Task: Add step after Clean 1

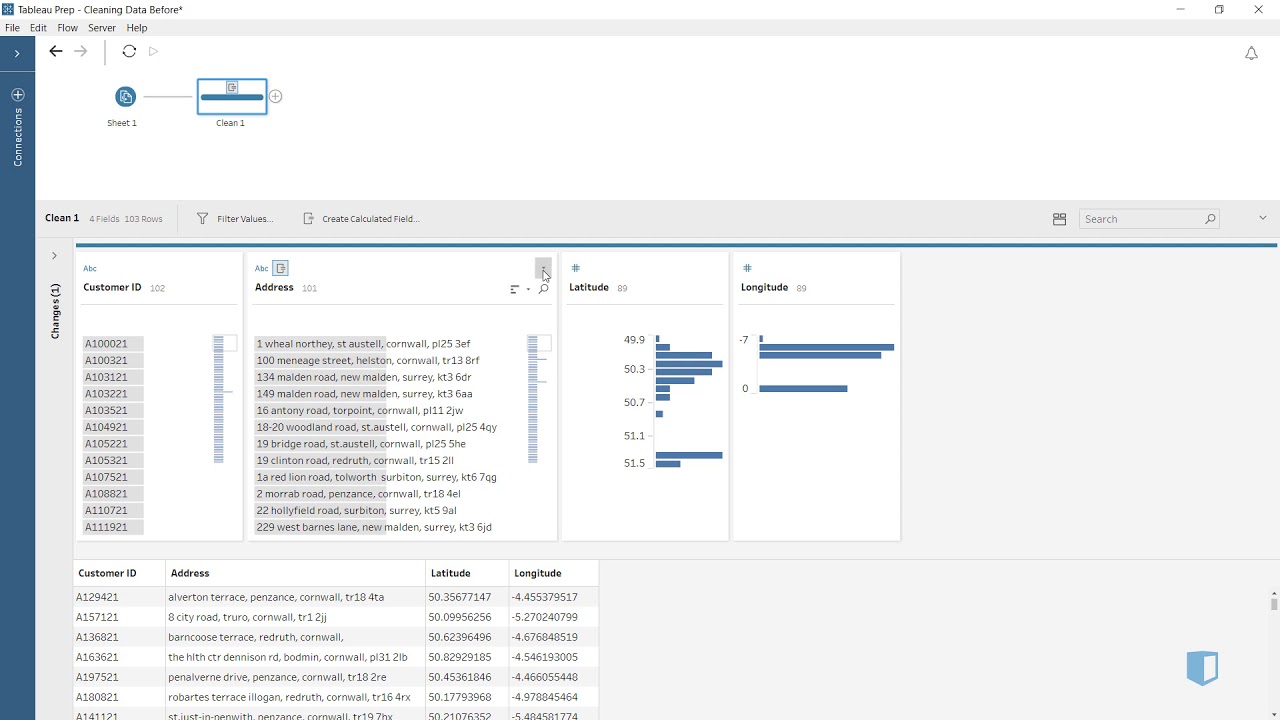Action: tap(276, 97)
